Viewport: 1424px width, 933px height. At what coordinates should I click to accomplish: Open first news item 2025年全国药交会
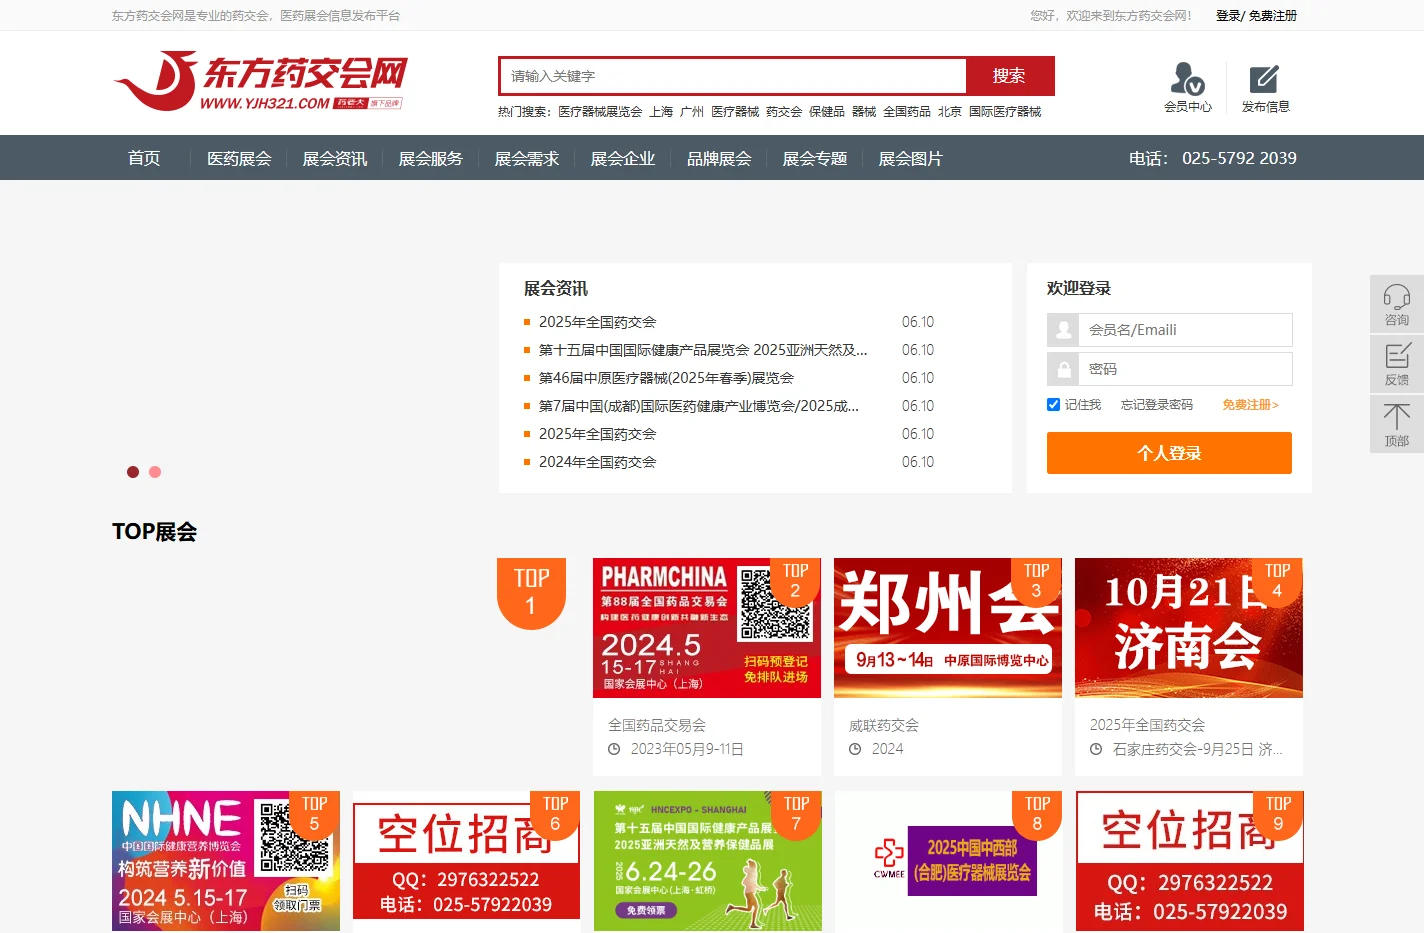597,322
